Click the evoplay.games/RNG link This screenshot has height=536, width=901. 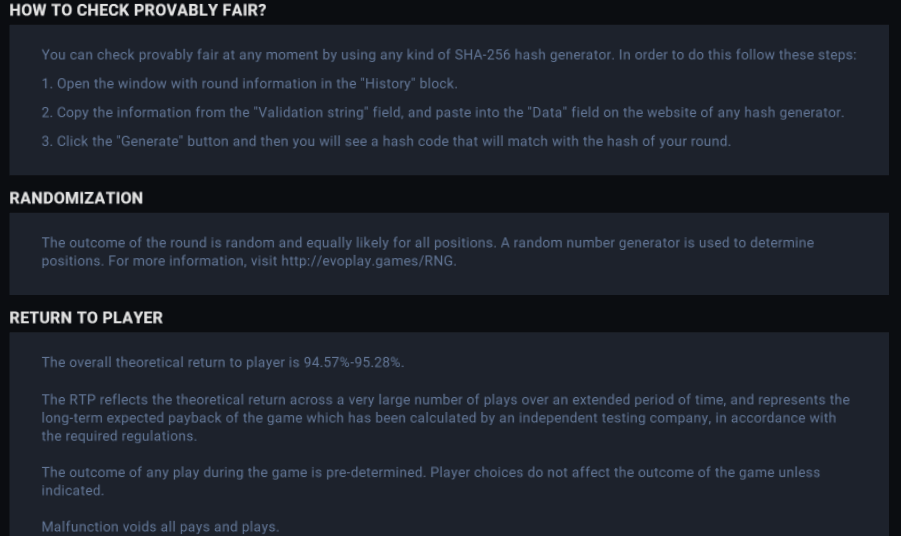[368, 261]
